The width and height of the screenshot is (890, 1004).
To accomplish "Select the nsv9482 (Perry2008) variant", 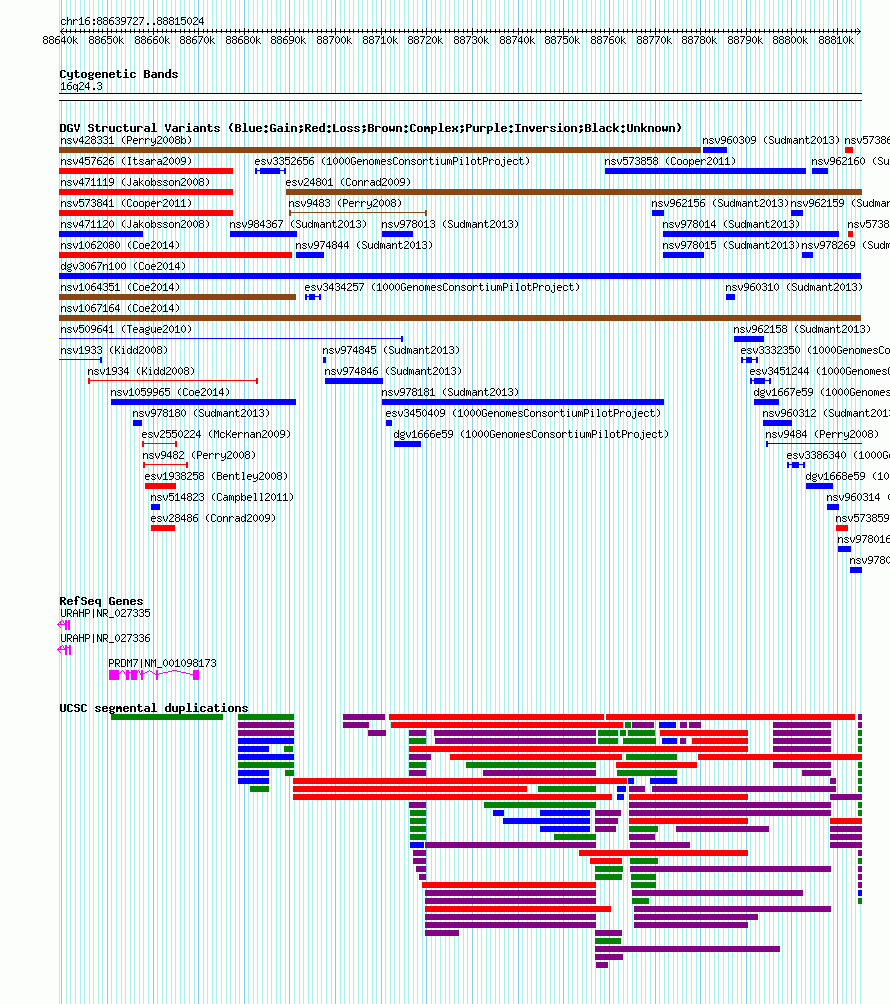I will pyautogui.click(x=199, y=455).
